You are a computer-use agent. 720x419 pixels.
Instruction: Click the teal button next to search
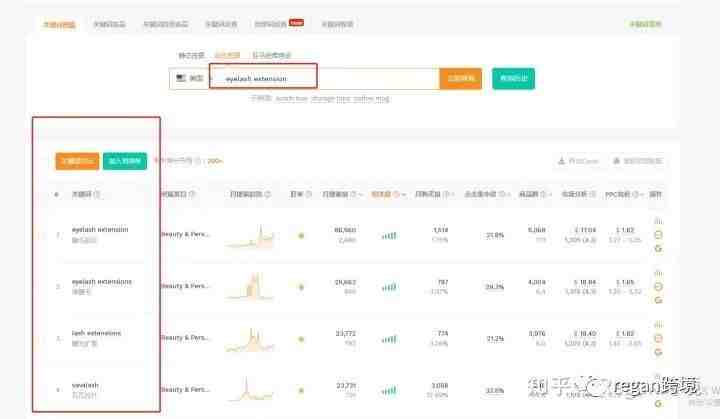pos(513,79)
